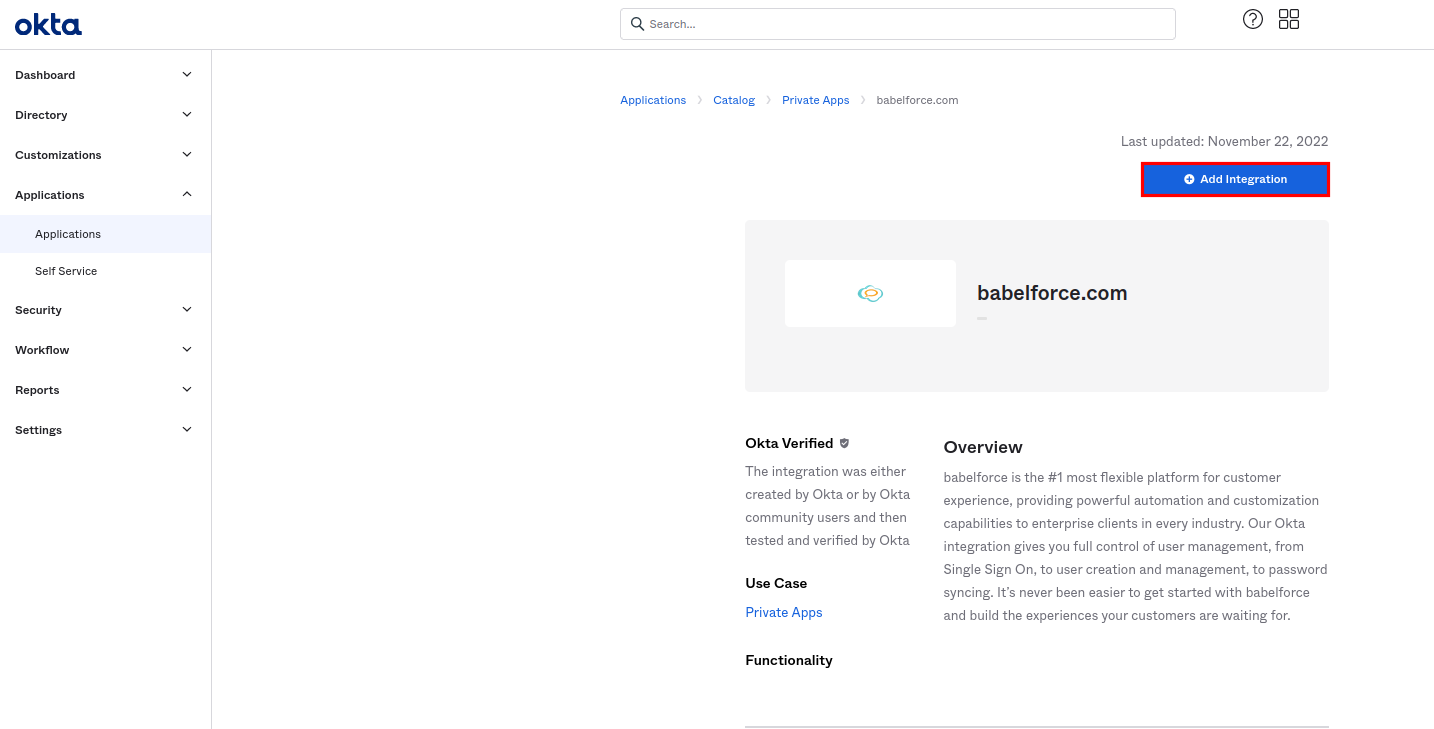Click the babelforce.com heading text
Viewport: 1434px width, 729px height.
1052,293
